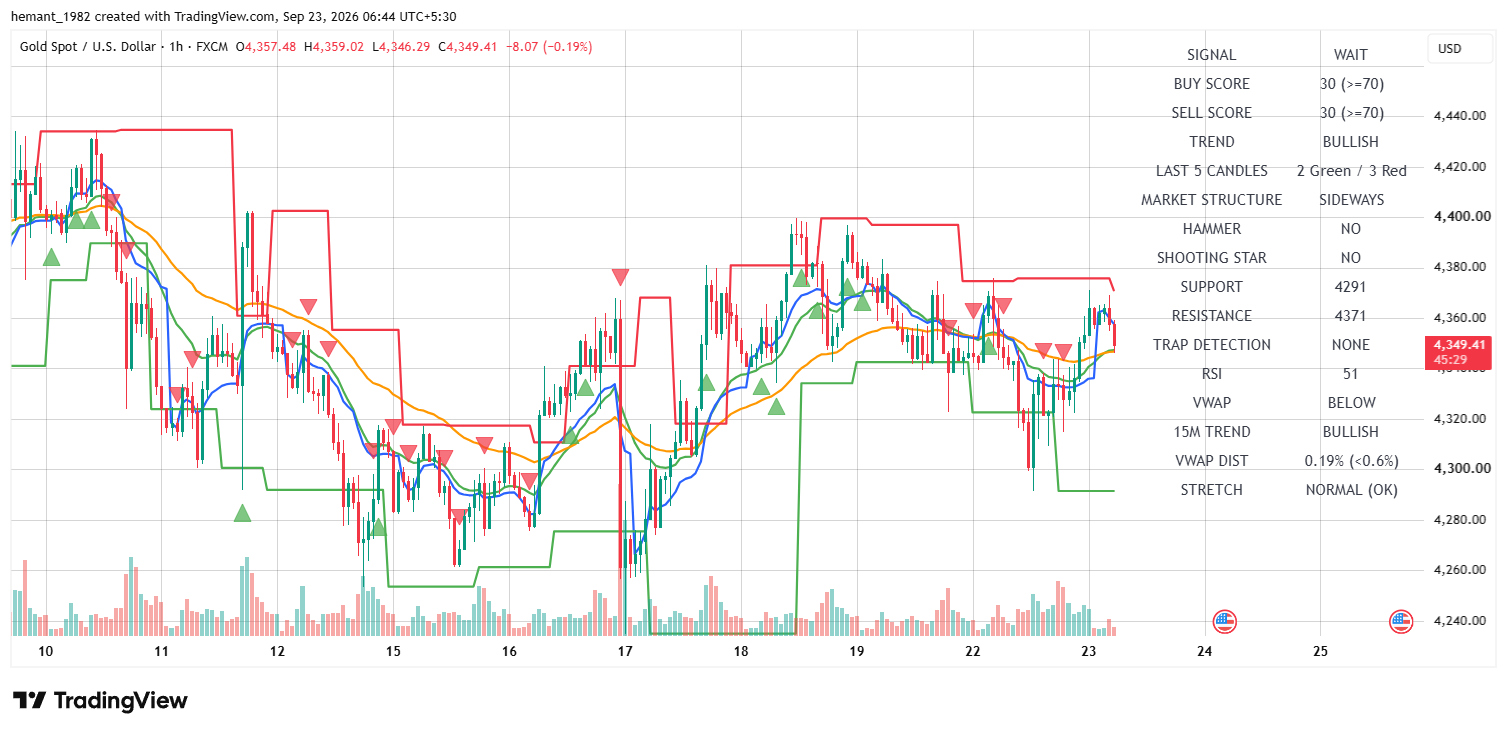Click the SHOOTING STAR label

point(1211,258)
